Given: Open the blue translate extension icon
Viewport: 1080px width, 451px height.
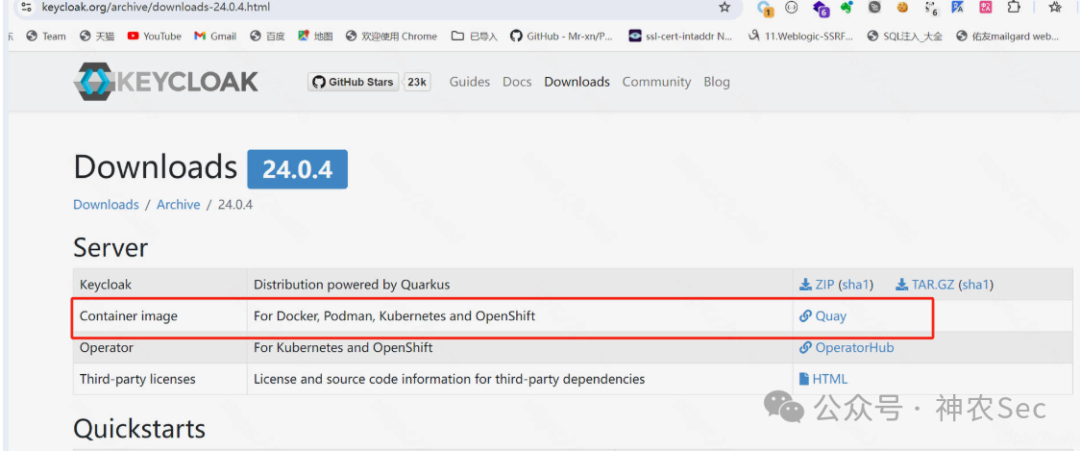Looking at the screenshot, I should pos(957,7).
